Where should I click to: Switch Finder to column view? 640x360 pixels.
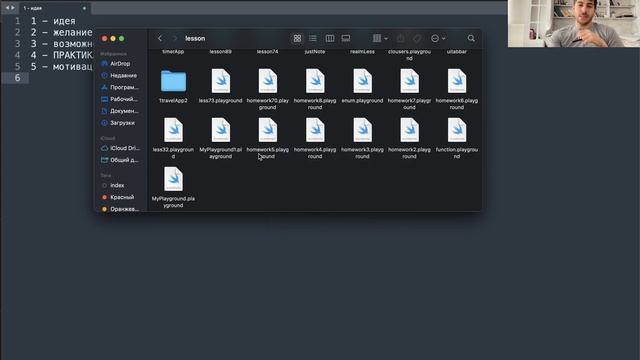[330, 38]
